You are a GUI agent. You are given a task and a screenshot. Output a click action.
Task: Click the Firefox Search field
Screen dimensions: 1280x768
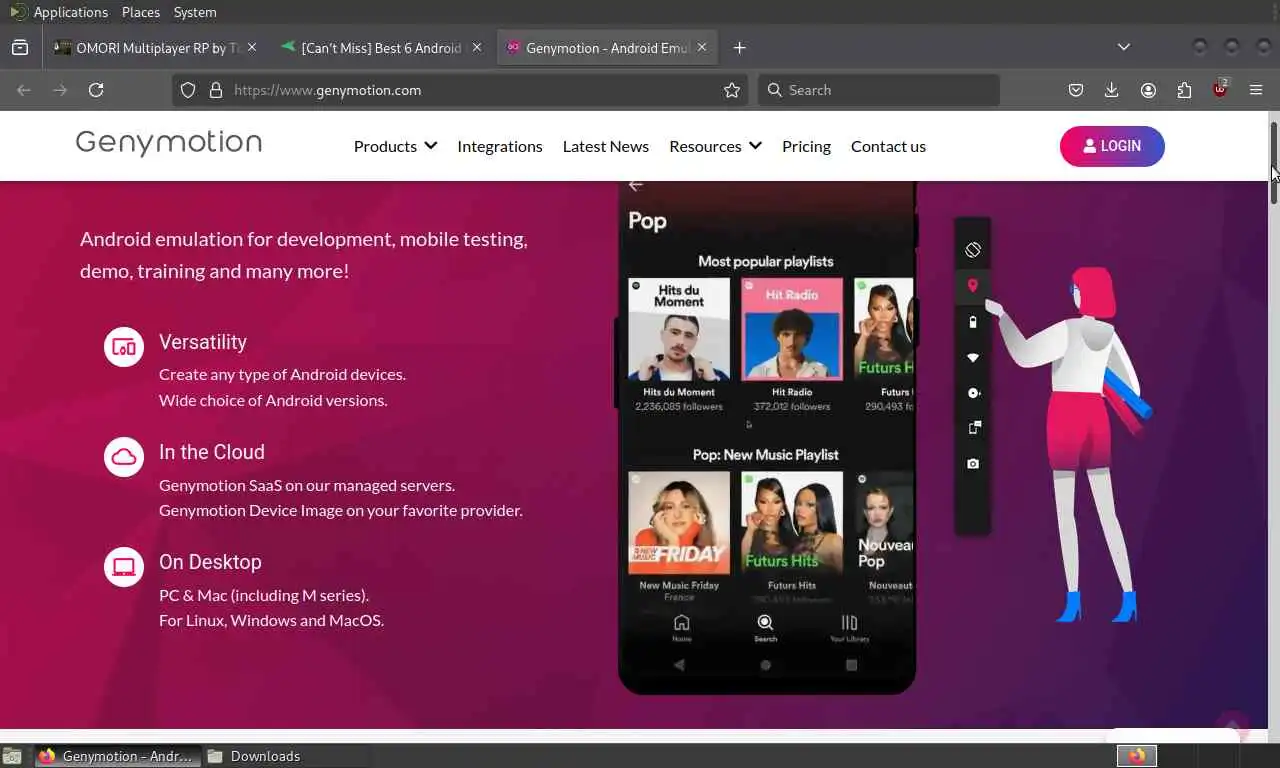pos(879,90)
